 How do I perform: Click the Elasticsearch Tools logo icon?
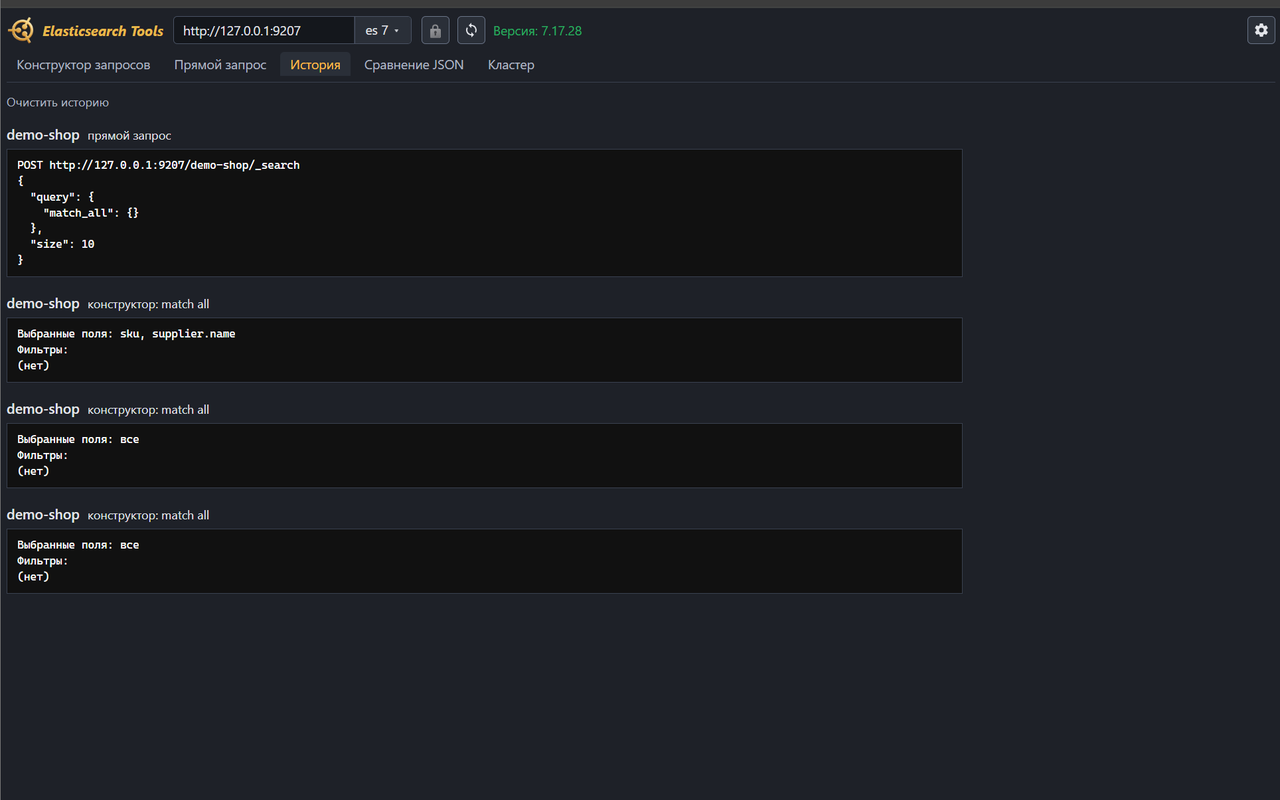21,30
